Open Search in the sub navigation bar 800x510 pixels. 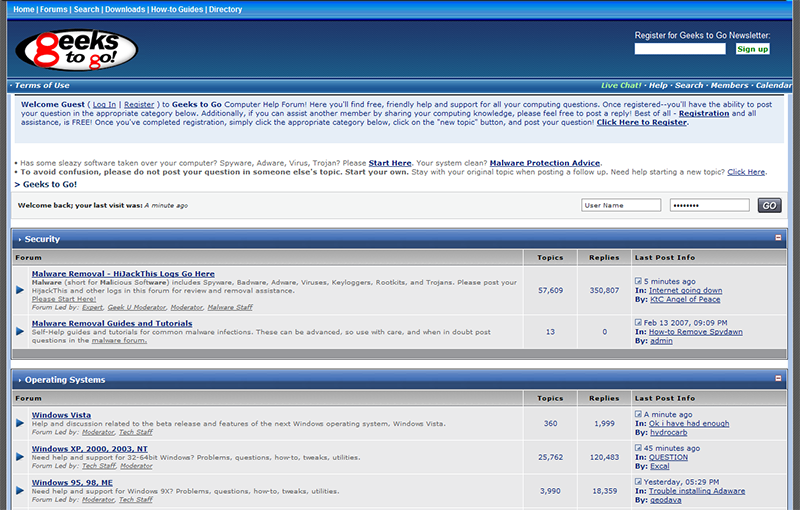coord(689,85)
